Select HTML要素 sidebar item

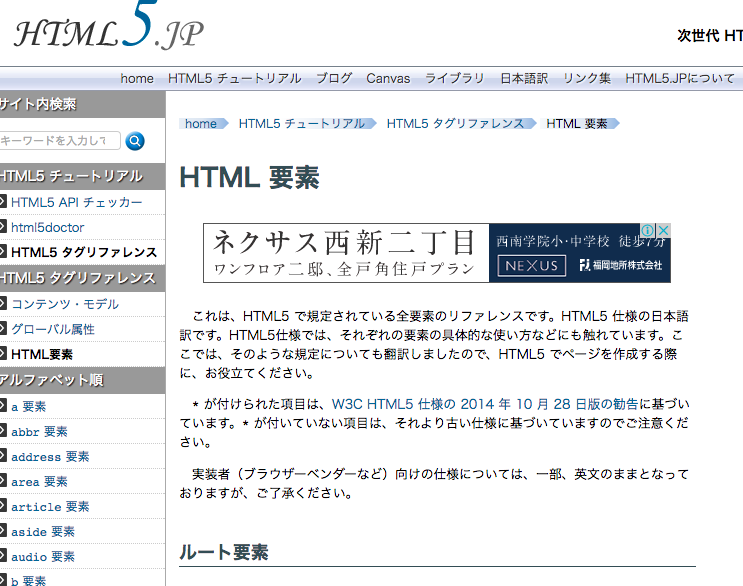coord(42,354)
